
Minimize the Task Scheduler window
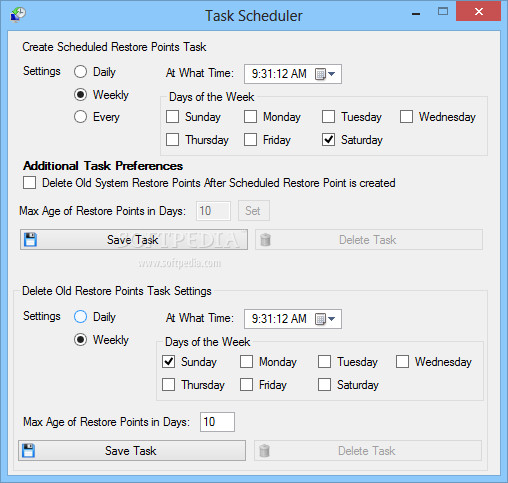(416, 14)
